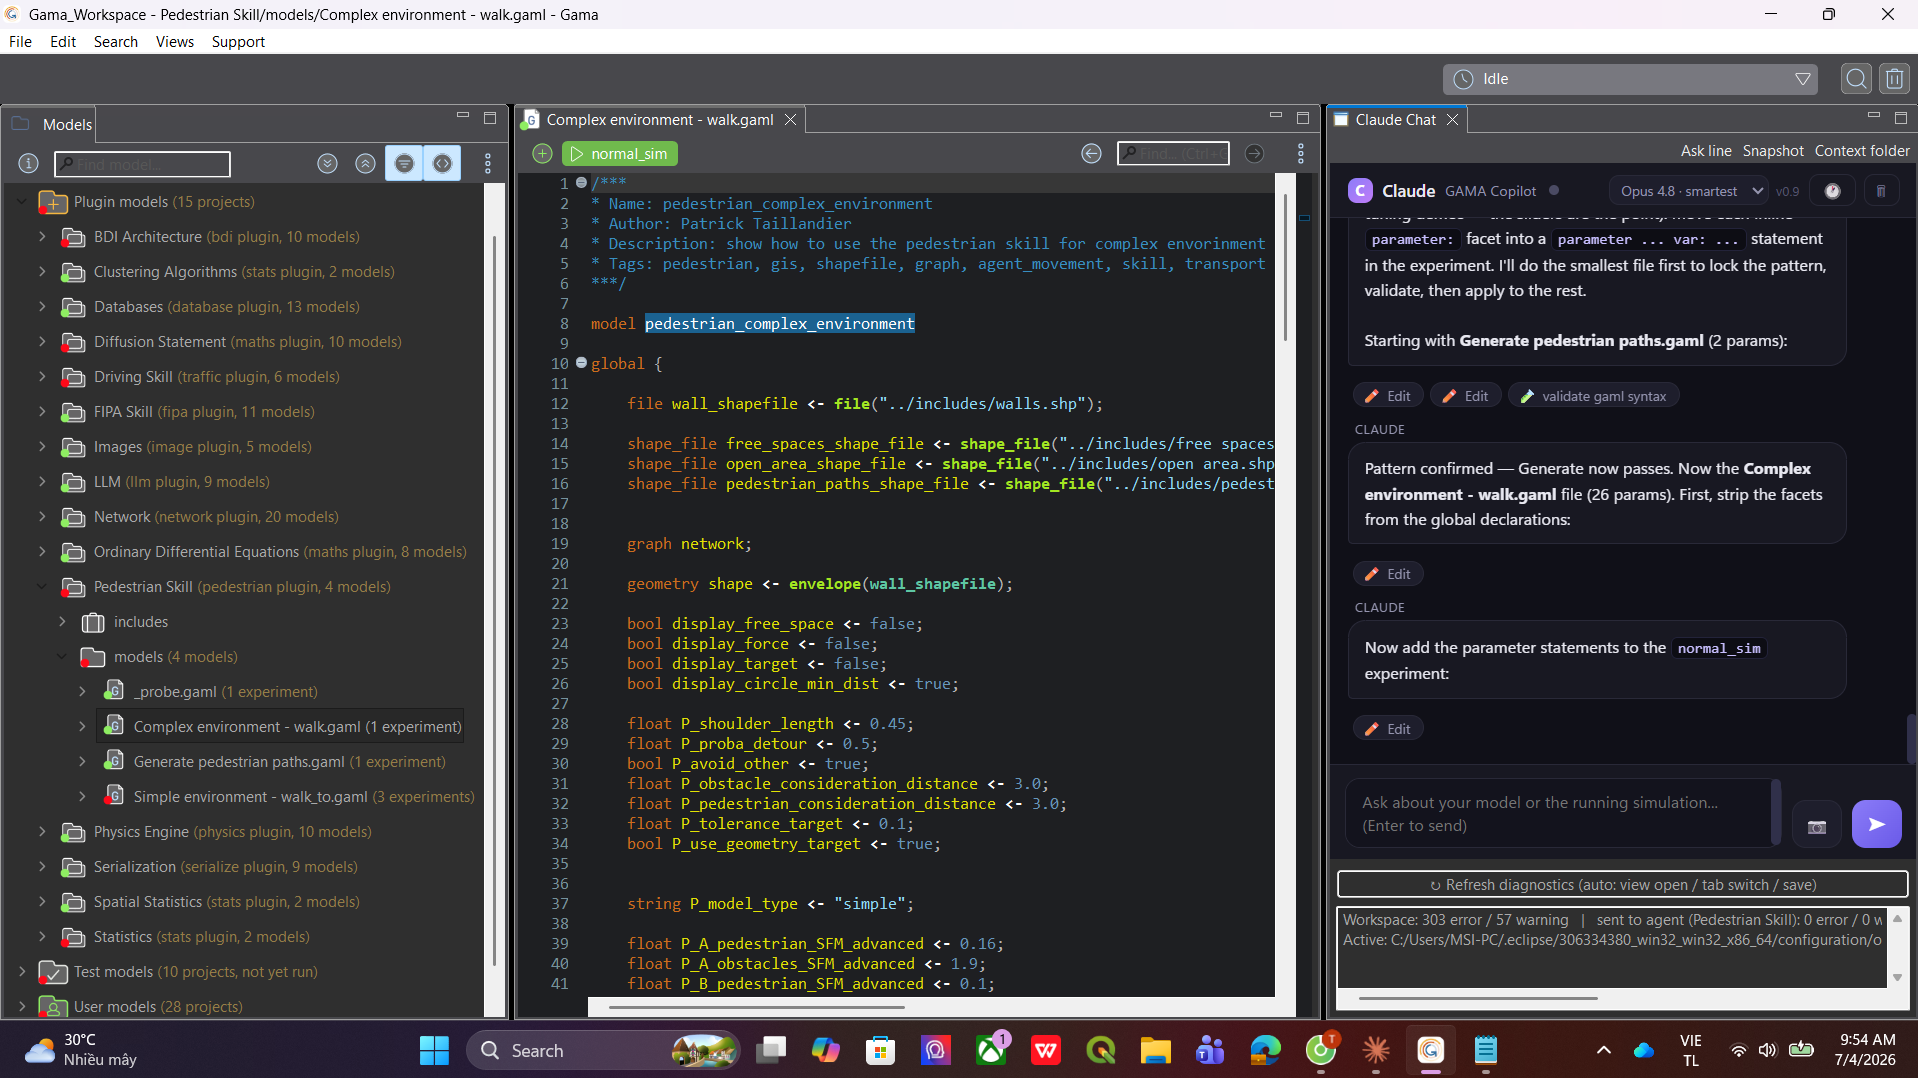Click the expand all models icon
This screenshot has width=1918, height=1078.
click(327, 164)
